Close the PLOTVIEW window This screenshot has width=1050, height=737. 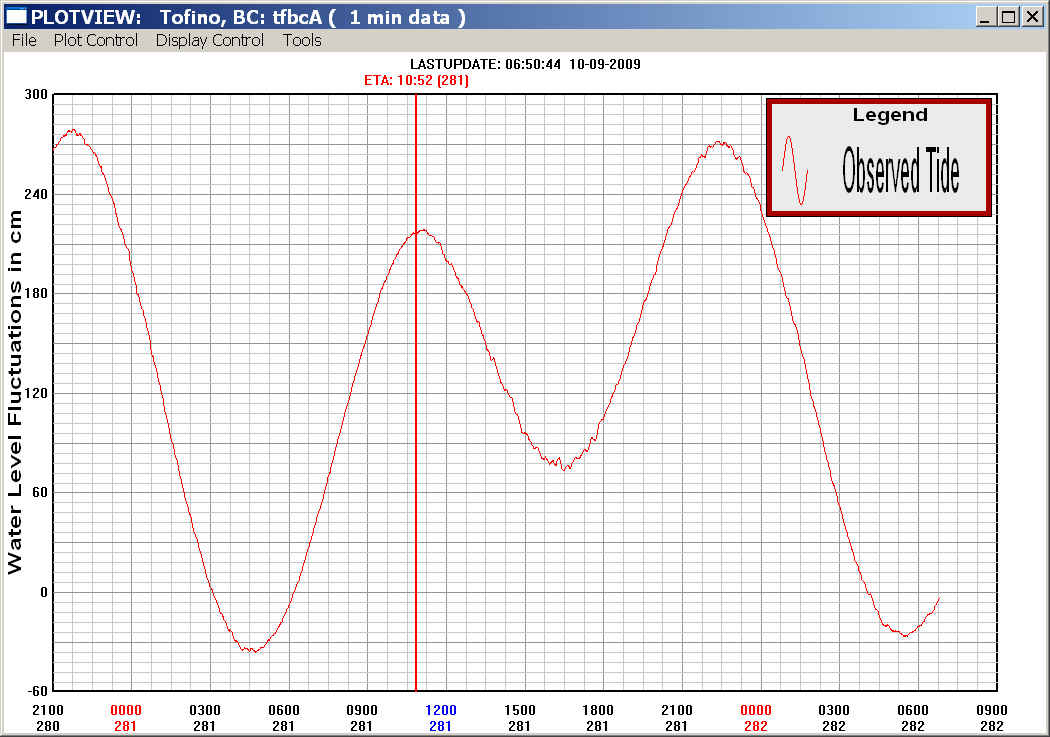pyautogui.click(x=1033, y=17)
